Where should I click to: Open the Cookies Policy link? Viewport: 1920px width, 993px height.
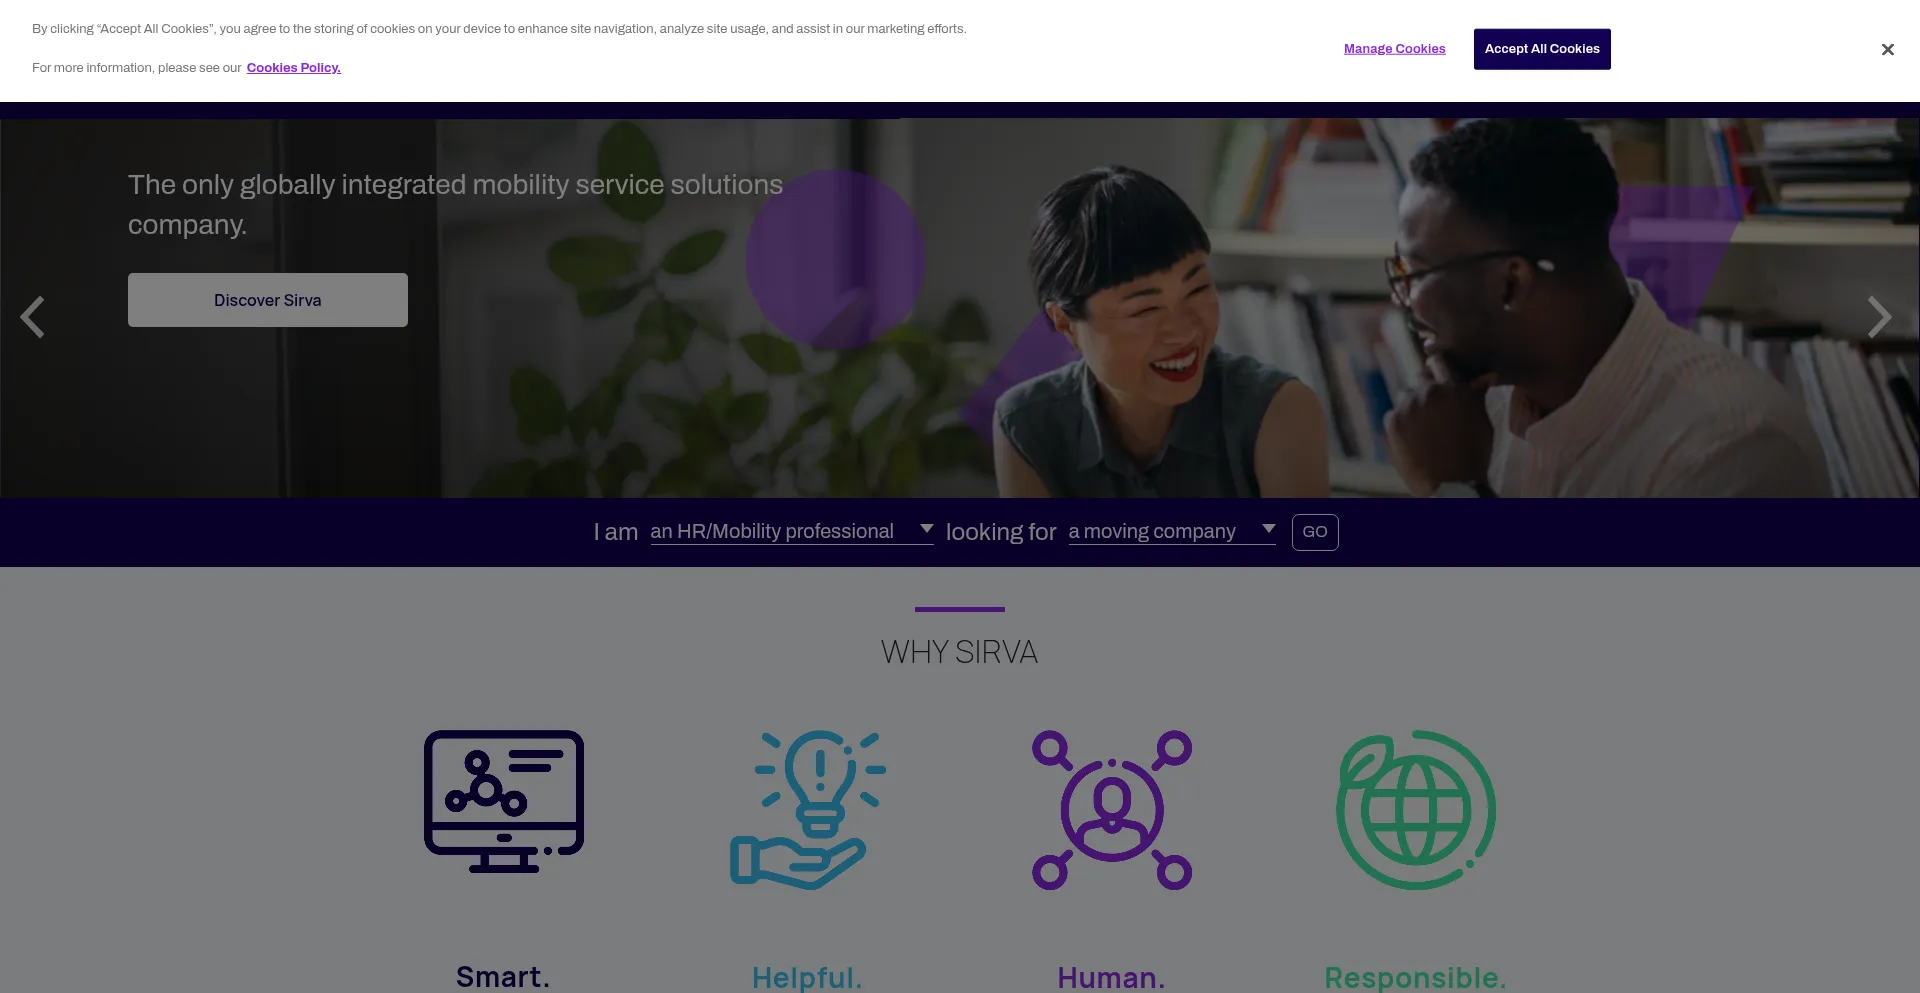click(293, 68)
